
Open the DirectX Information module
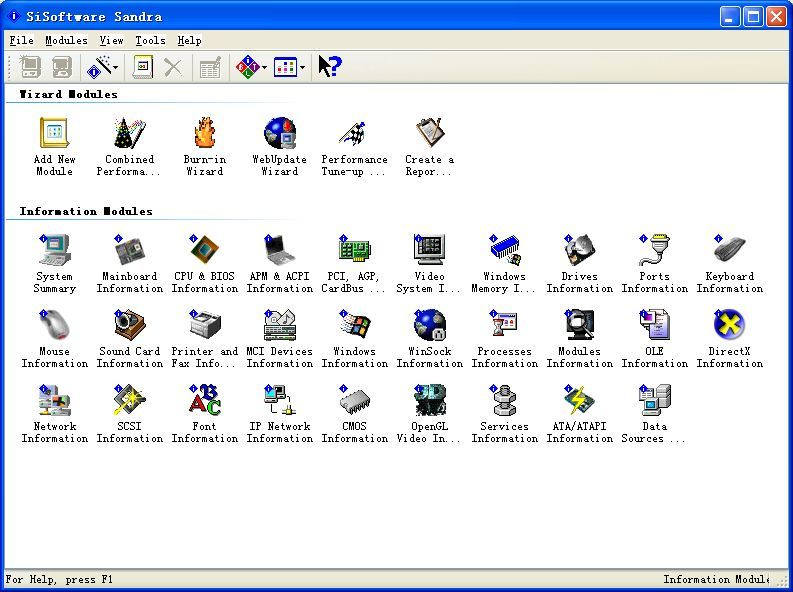coord(729,325)
